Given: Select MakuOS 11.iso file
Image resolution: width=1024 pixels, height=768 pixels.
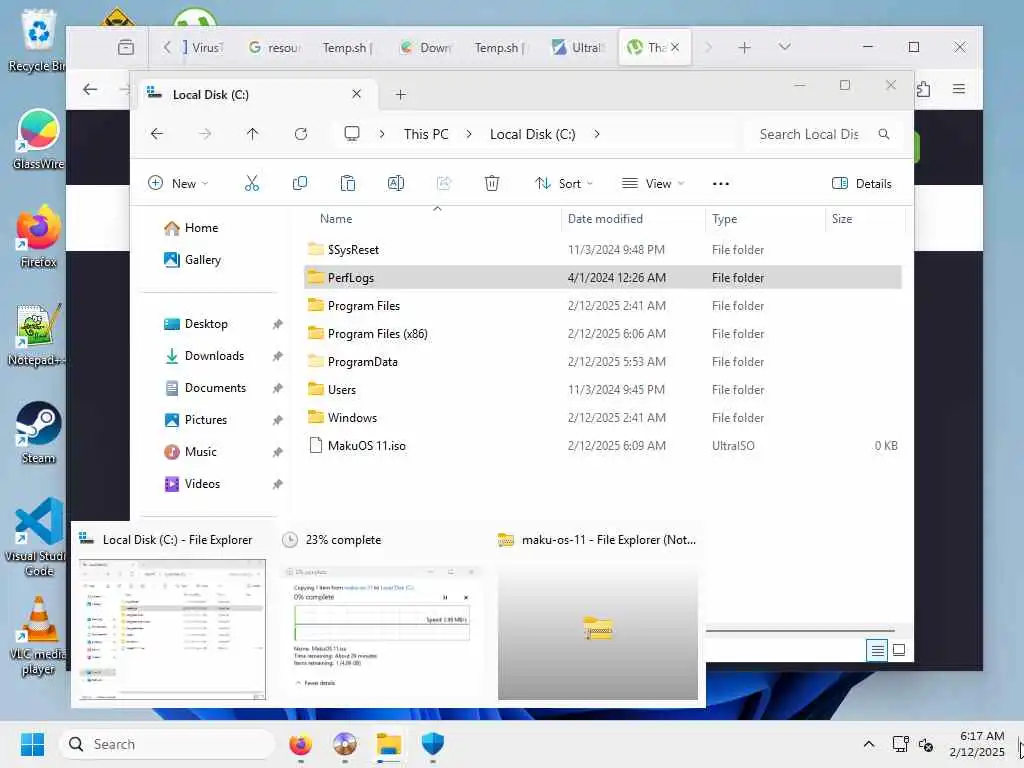Looking at the screenshot, I should 603,446.
